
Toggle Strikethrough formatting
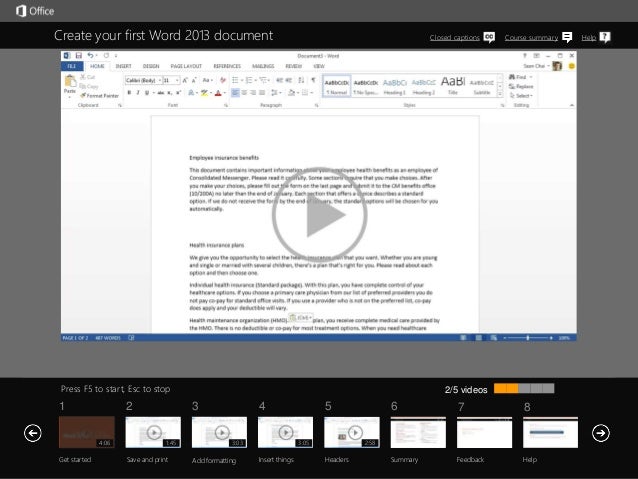[x=161, y=93]
